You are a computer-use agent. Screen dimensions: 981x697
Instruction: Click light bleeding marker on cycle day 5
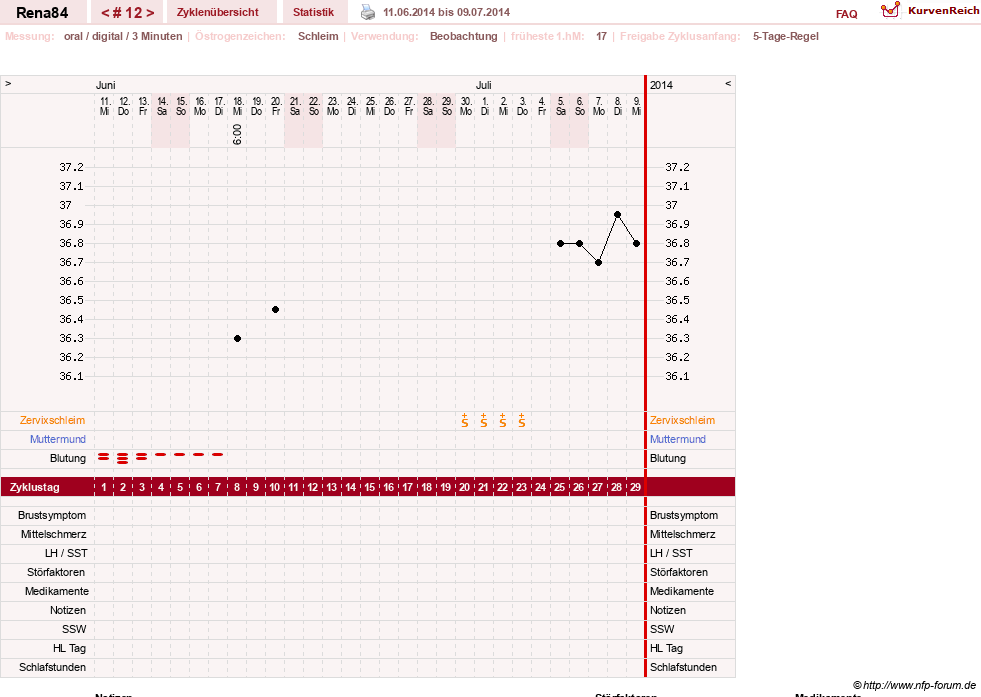(180, 454)
